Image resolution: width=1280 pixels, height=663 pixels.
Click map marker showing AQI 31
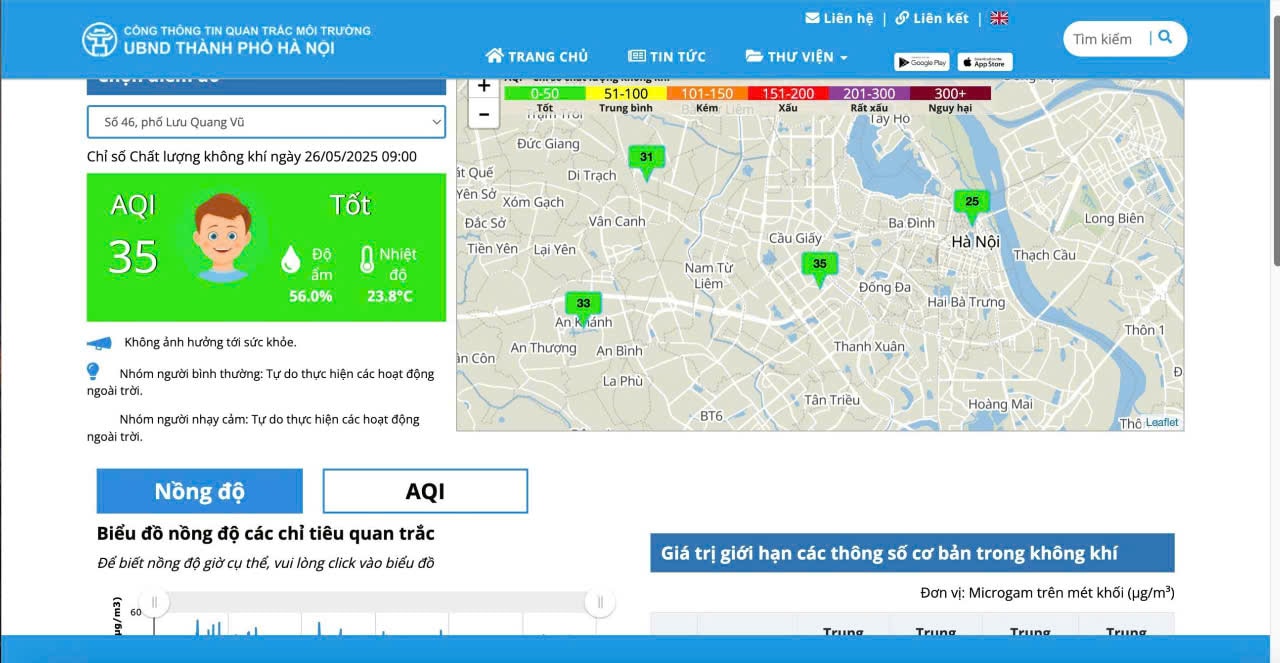tap(646, 159)
